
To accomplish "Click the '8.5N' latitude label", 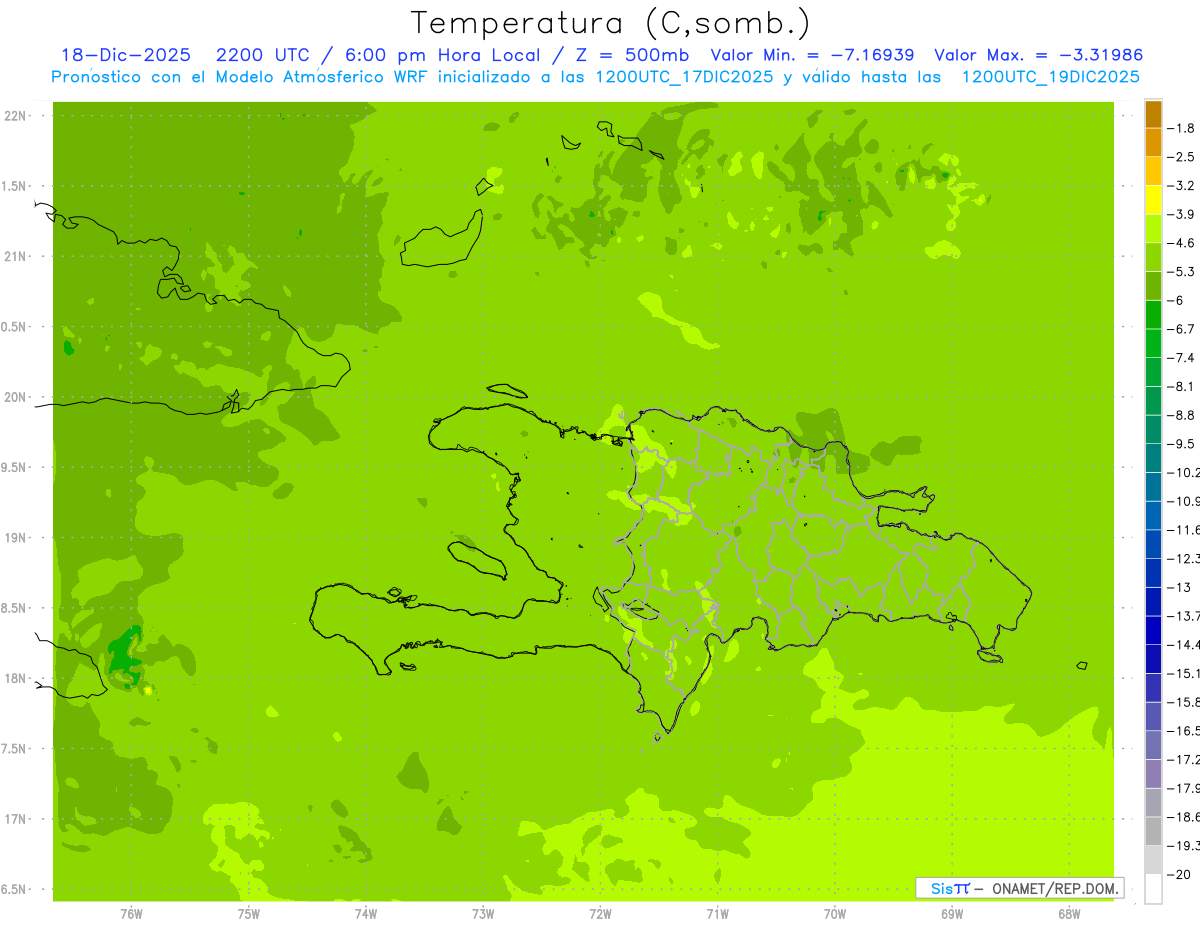I will [15, 608].
